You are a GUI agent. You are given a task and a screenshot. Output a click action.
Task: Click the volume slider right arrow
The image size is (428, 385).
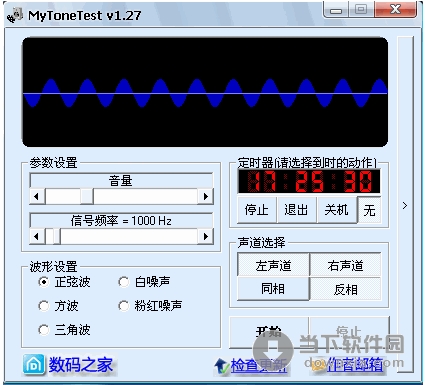tap(206, 196)
